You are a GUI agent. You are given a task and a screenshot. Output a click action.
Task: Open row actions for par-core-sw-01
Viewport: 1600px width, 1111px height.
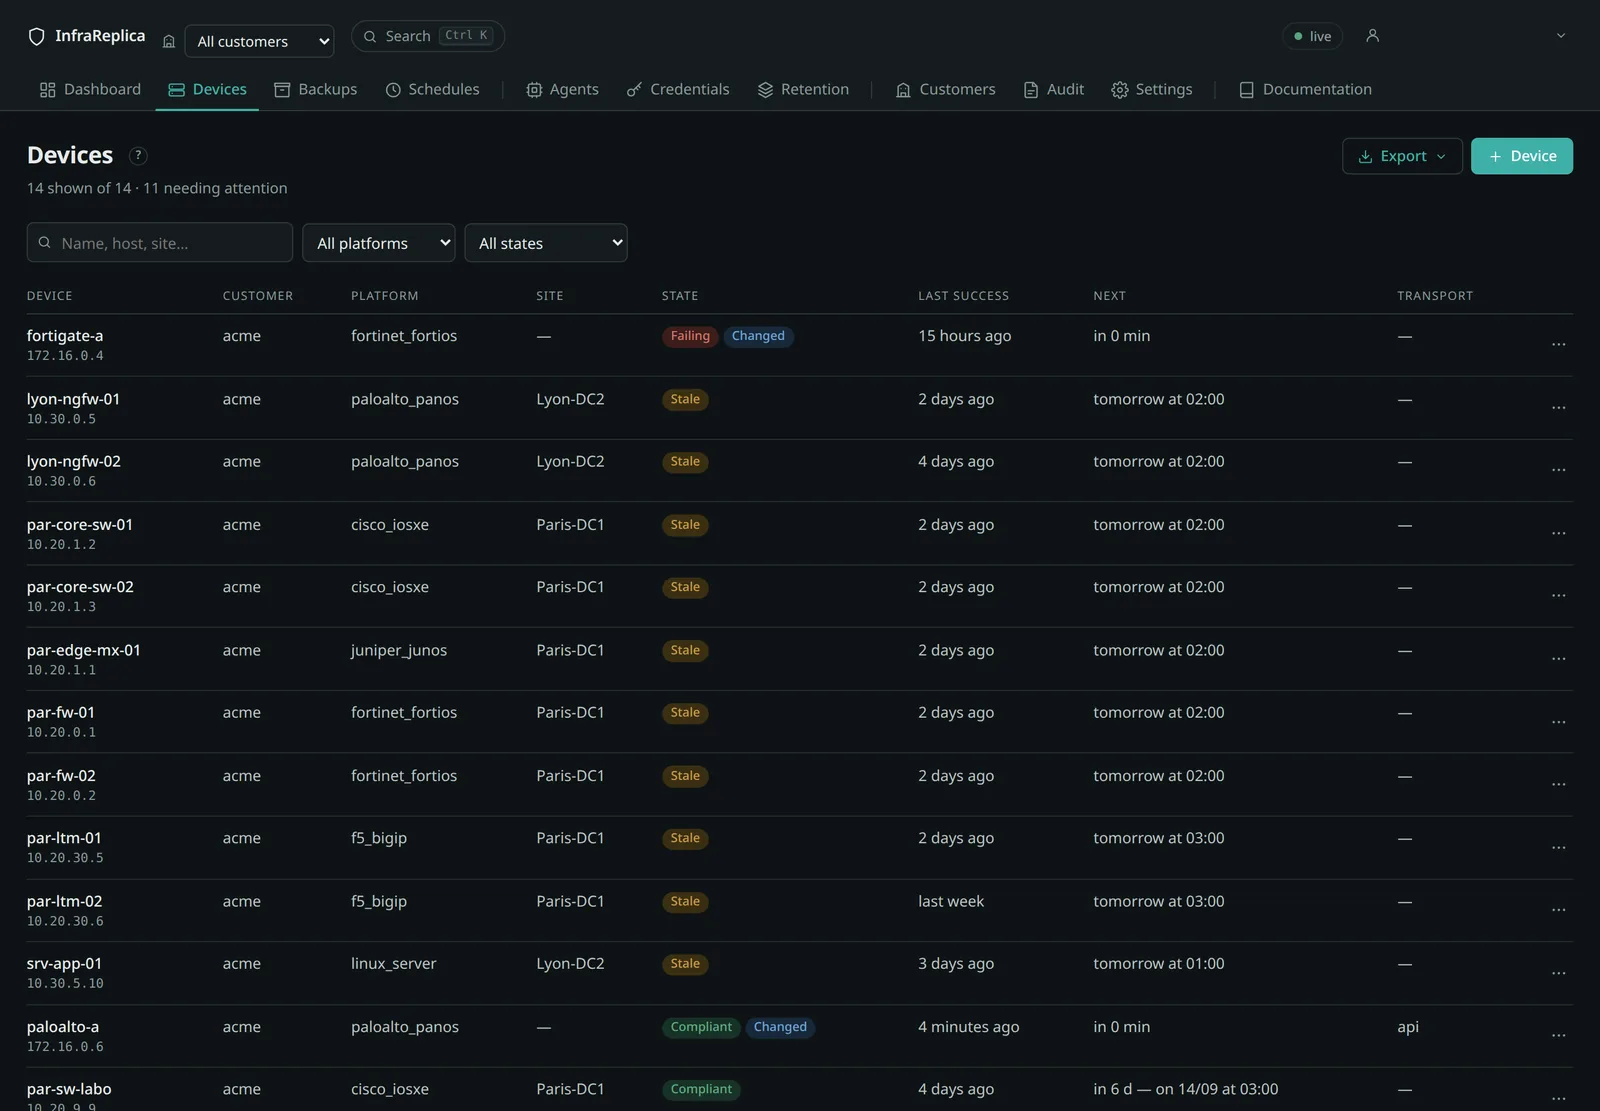point(1558,534)
